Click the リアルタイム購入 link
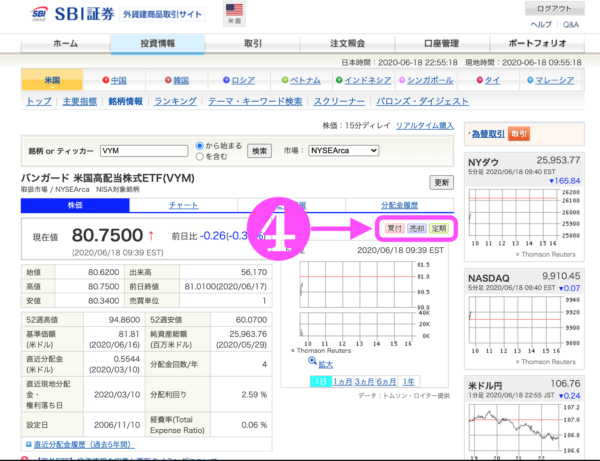Screen dimensions: 600x461 (425, 125)
